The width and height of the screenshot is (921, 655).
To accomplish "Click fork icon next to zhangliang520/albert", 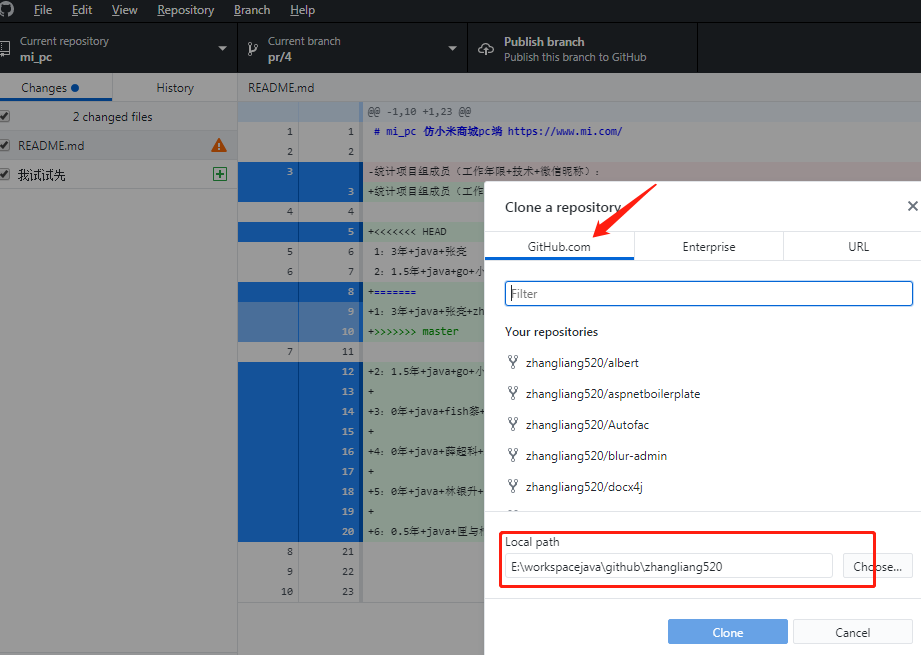I will (x=513, y=362).
